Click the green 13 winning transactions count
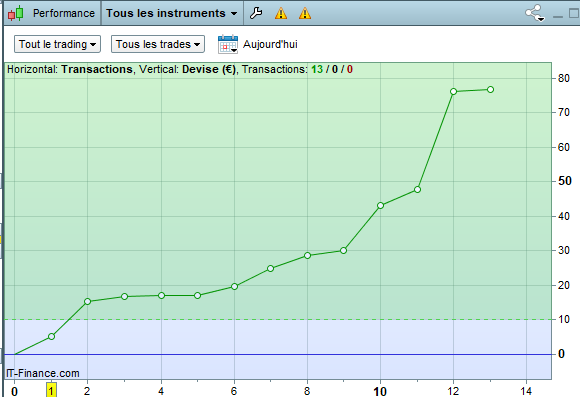This screenshot has height=397, width=580. [x=317, y=69]
